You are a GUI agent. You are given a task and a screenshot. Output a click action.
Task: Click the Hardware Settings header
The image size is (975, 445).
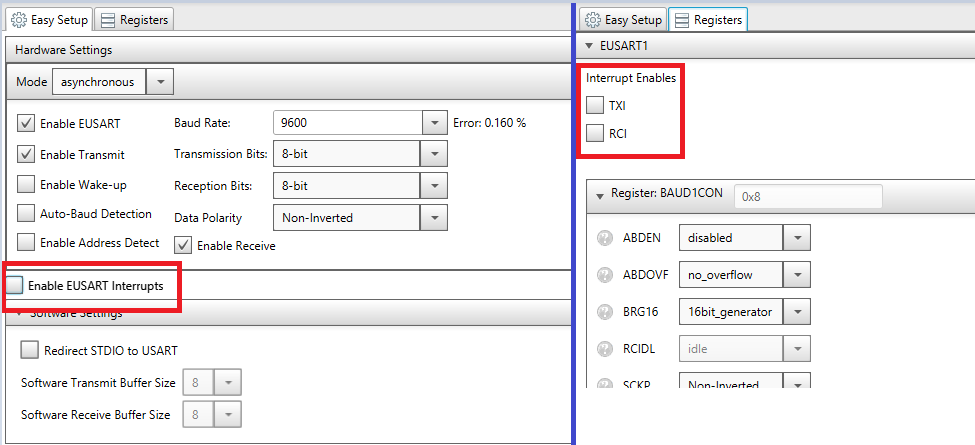point(289,50)
